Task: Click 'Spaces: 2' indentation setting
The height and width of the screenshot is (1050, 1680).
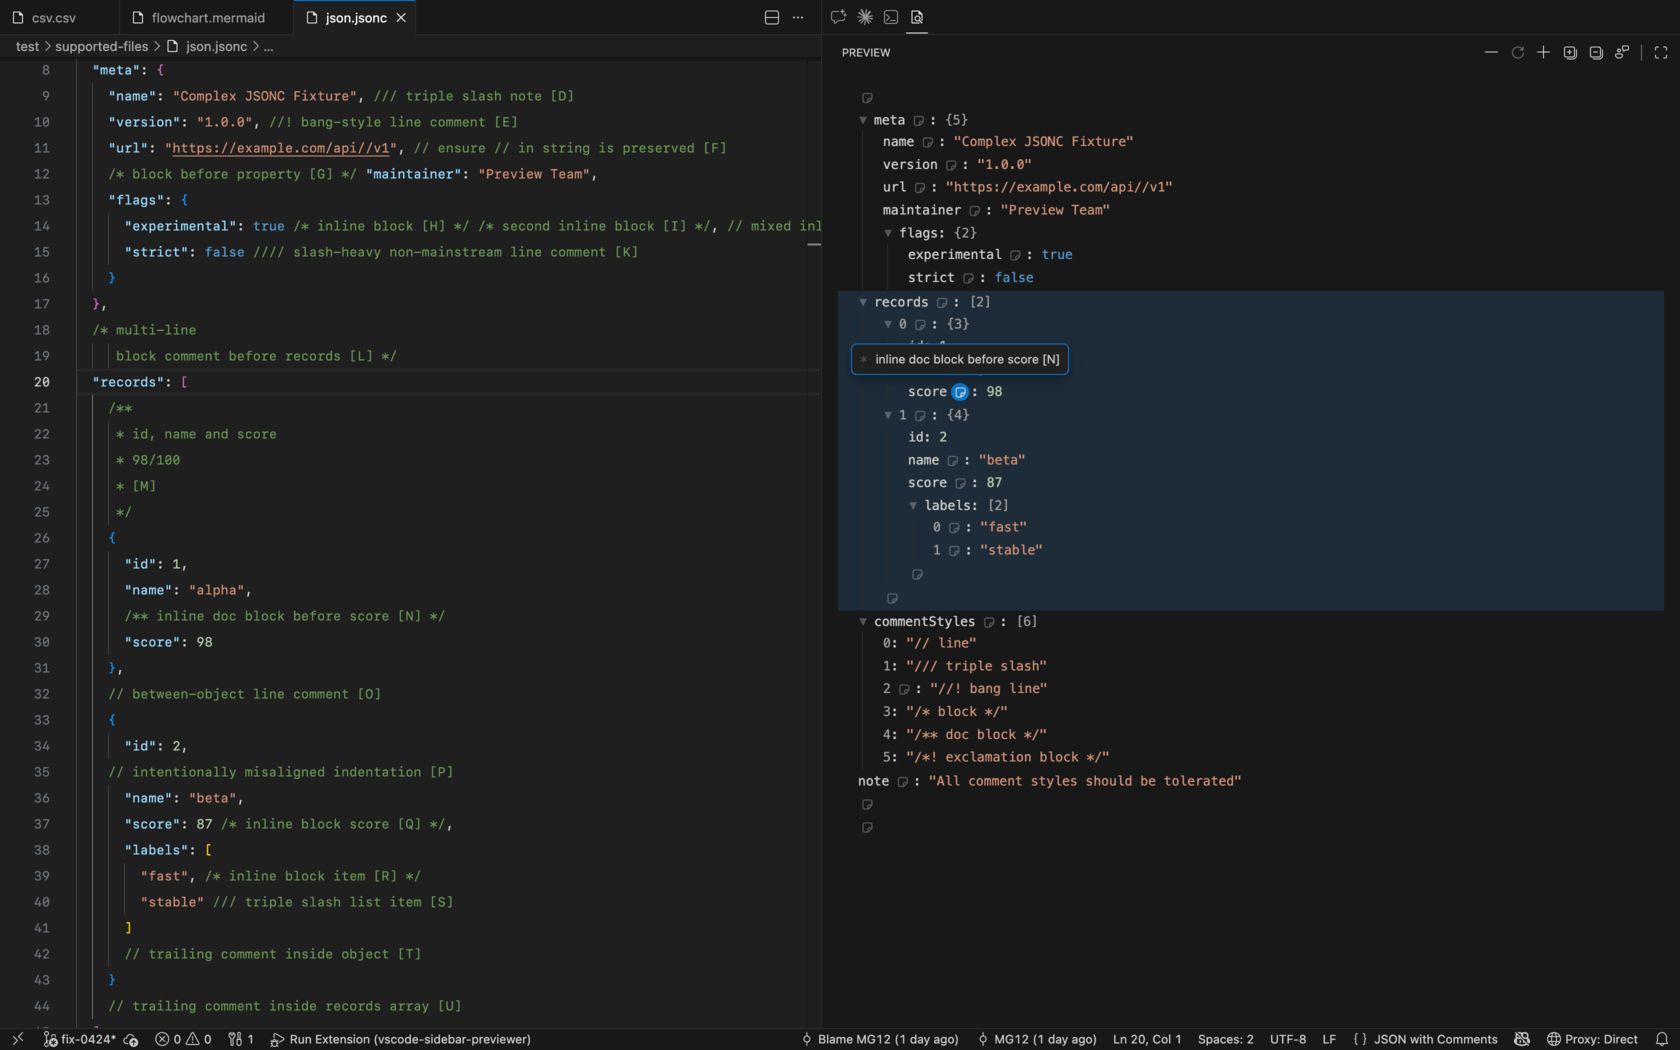Action: click(x=1225, y=1039)
